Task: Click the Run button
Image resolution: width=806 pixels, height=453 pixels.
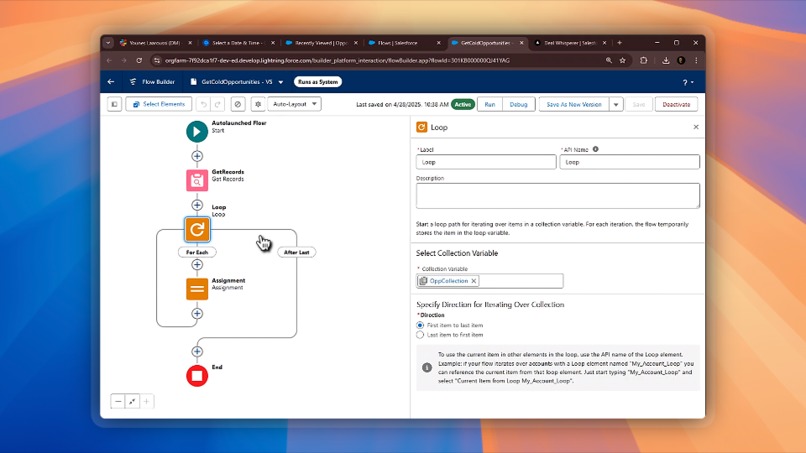Action: point(490,104)
